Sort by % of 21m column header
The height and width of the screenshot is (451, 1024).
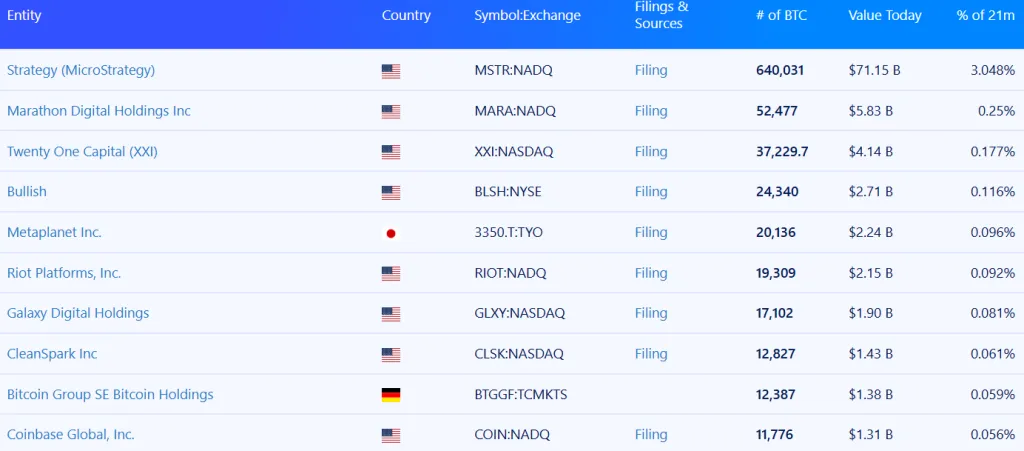(x=984, y=16)
